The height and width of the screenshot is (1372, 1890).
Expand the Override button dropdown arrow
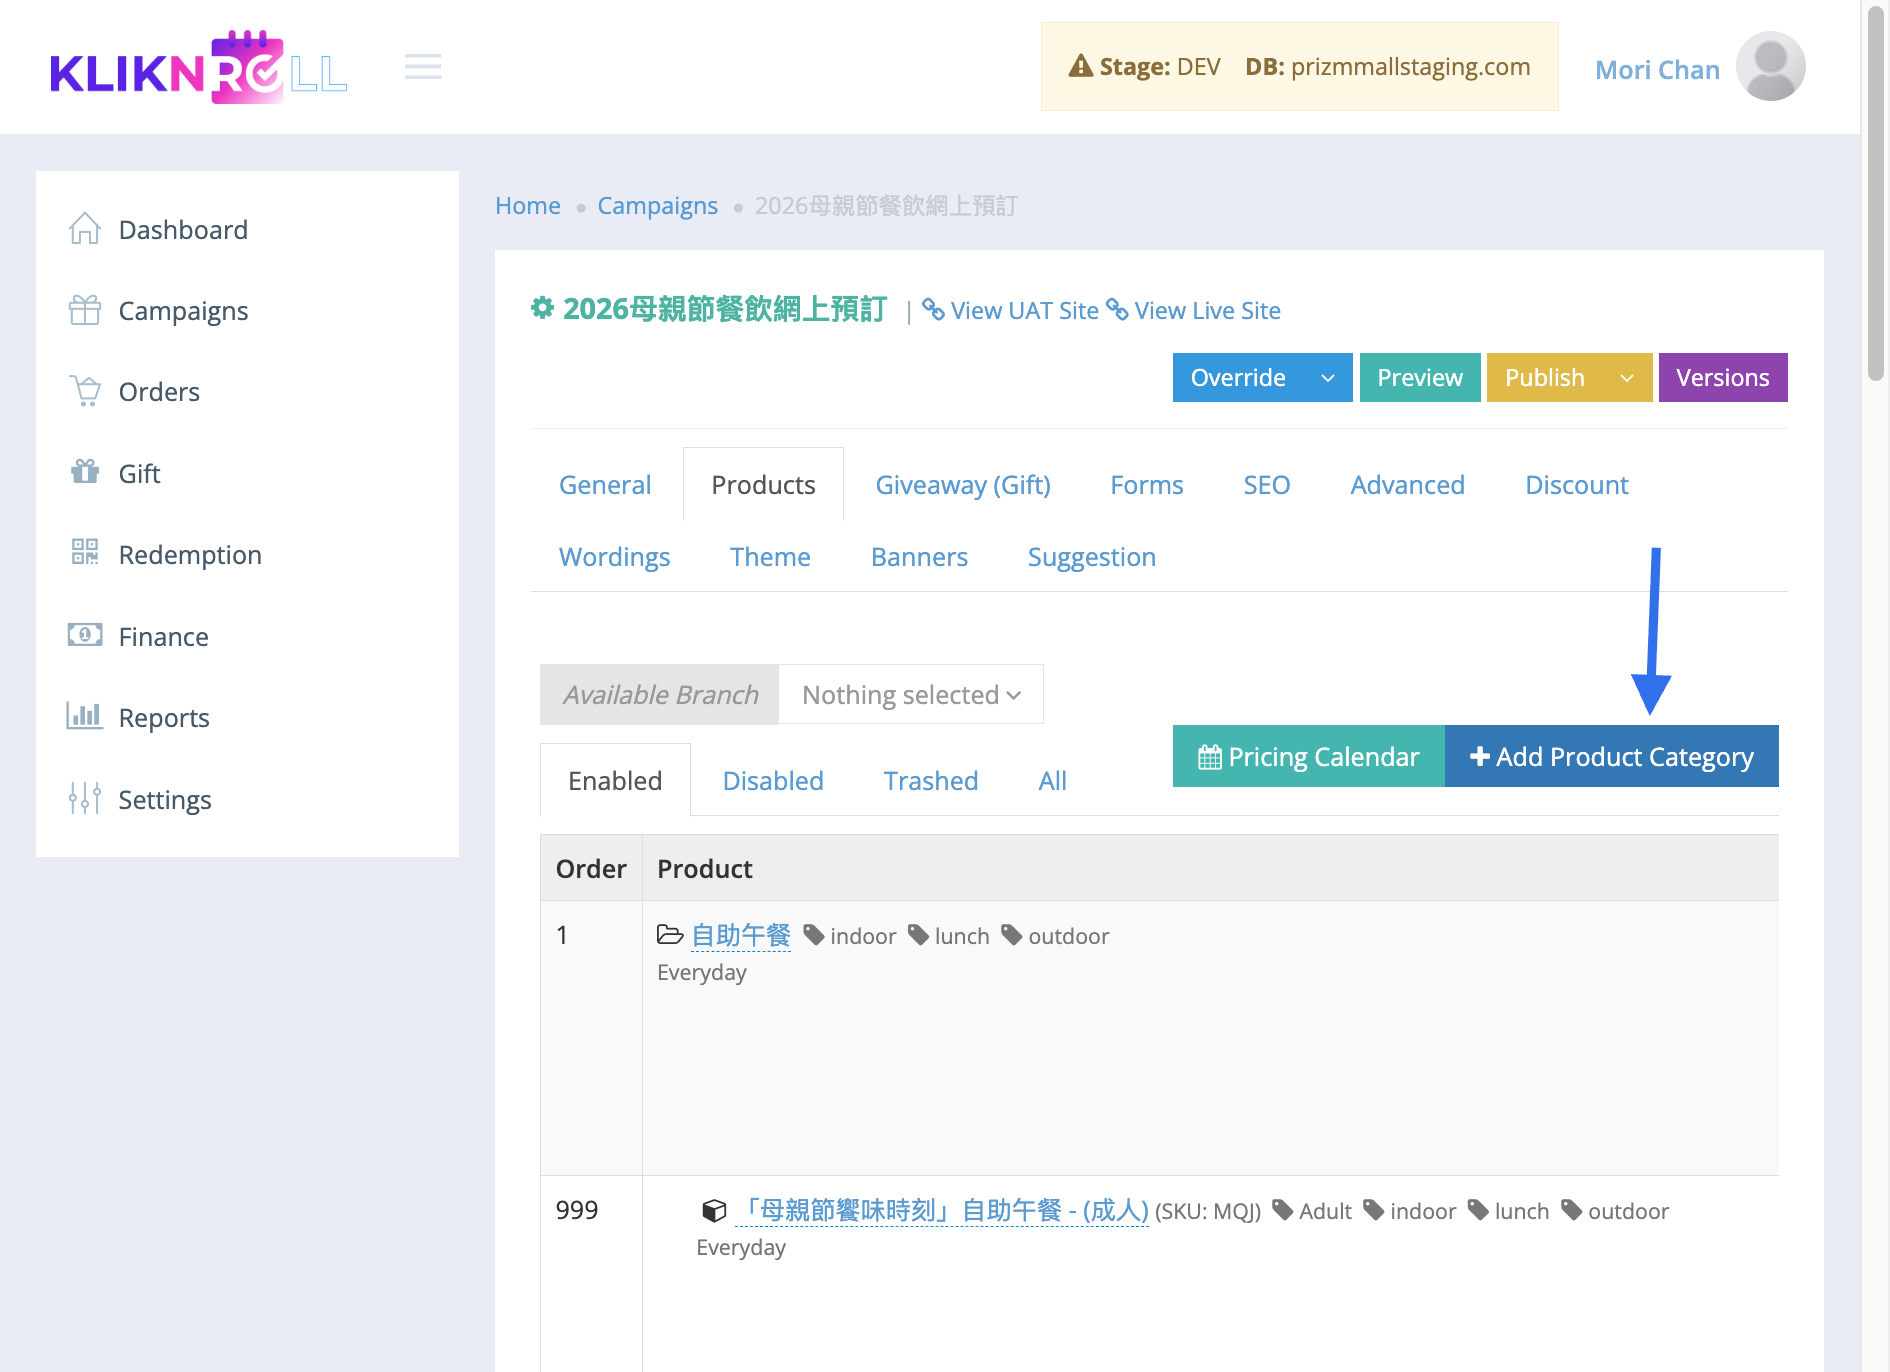point(1328,378)
